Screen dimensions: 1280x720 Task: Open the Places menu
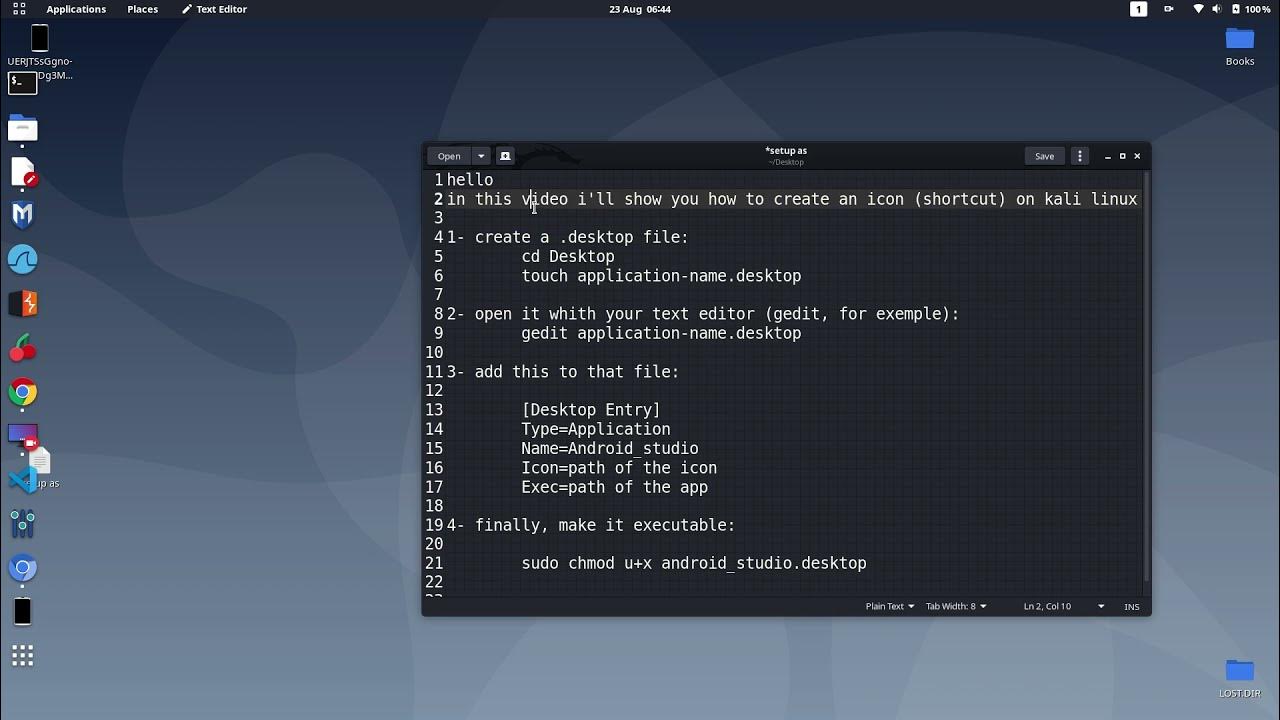tap(142, 9)
